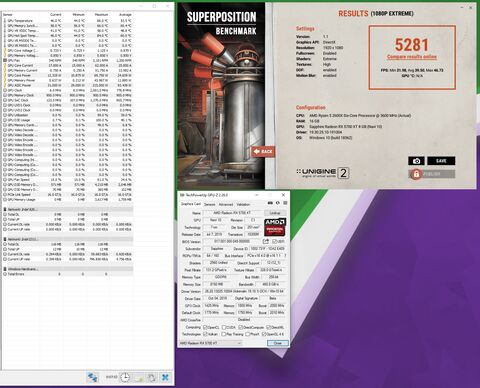Click the bus interface question mark in GPU-Z
The height and width of the screenshot is (388, 480).
tap(285, 256)
